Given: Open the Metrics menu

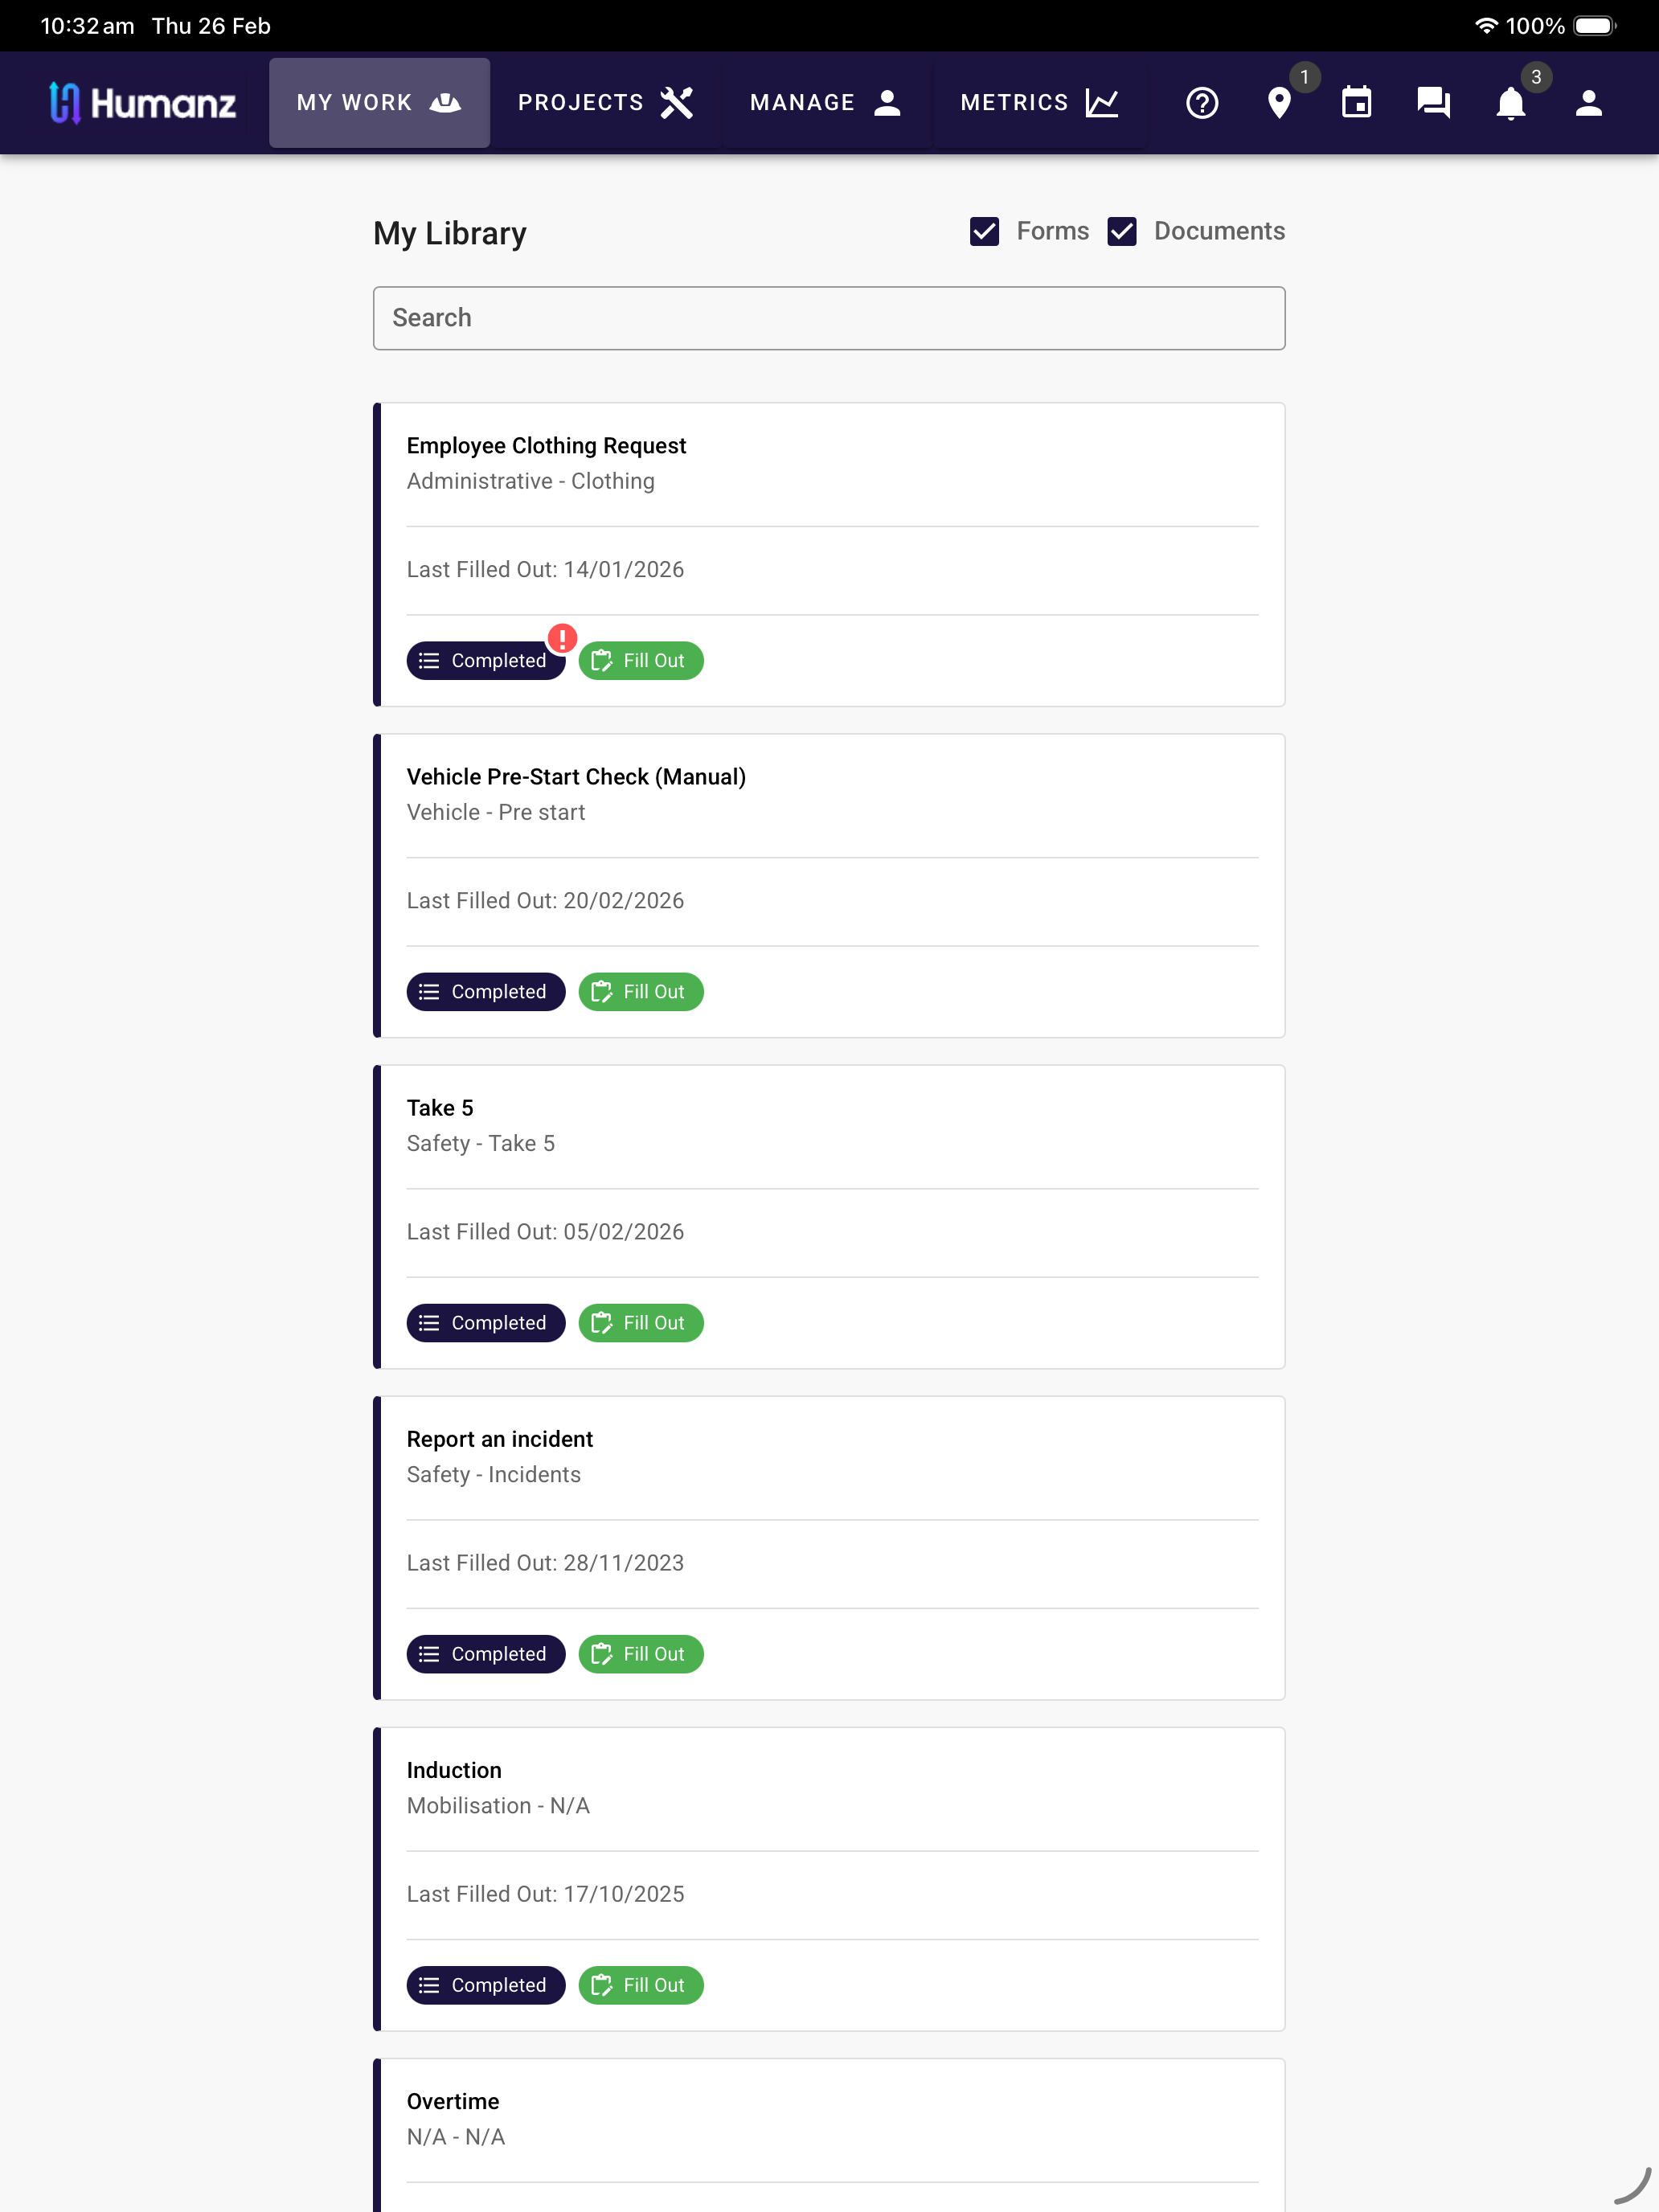Looking at the screenshot, I should click(1039, 103).
